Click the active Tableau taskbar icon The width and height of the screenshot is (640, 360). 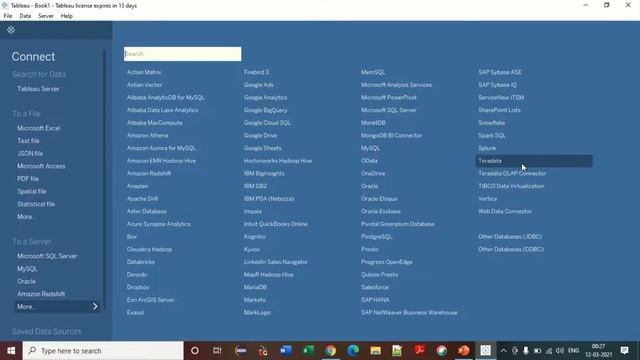coord(485,351)
